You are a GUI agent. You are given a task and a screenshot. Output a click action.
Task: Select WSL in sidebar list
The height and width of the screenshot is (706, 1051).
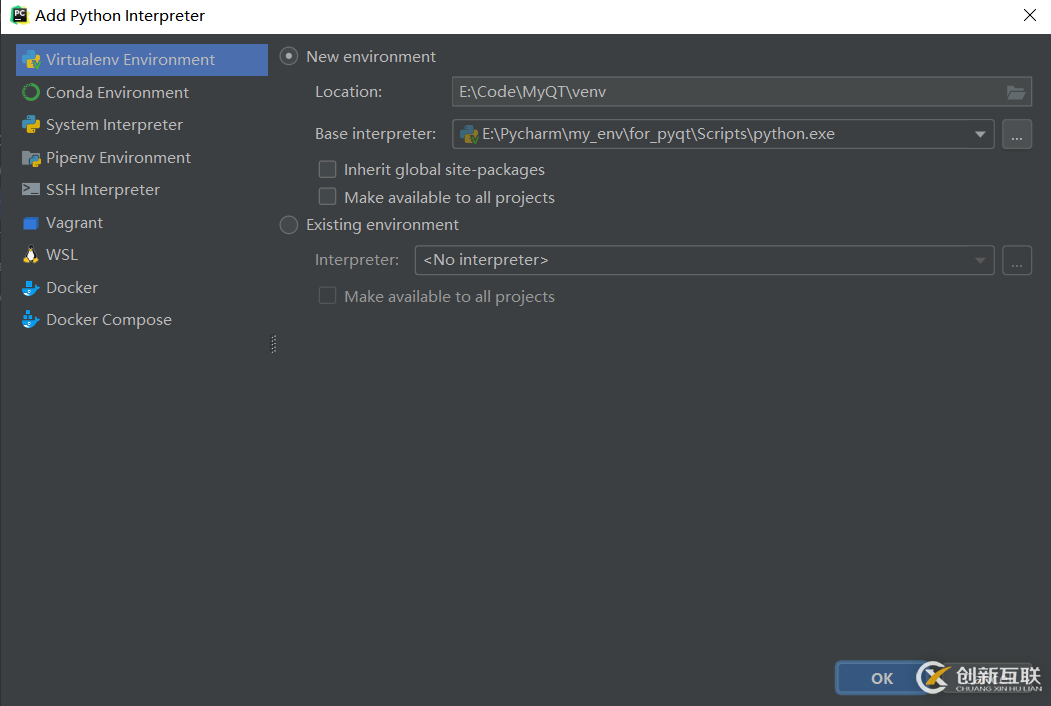pos(141,255)
